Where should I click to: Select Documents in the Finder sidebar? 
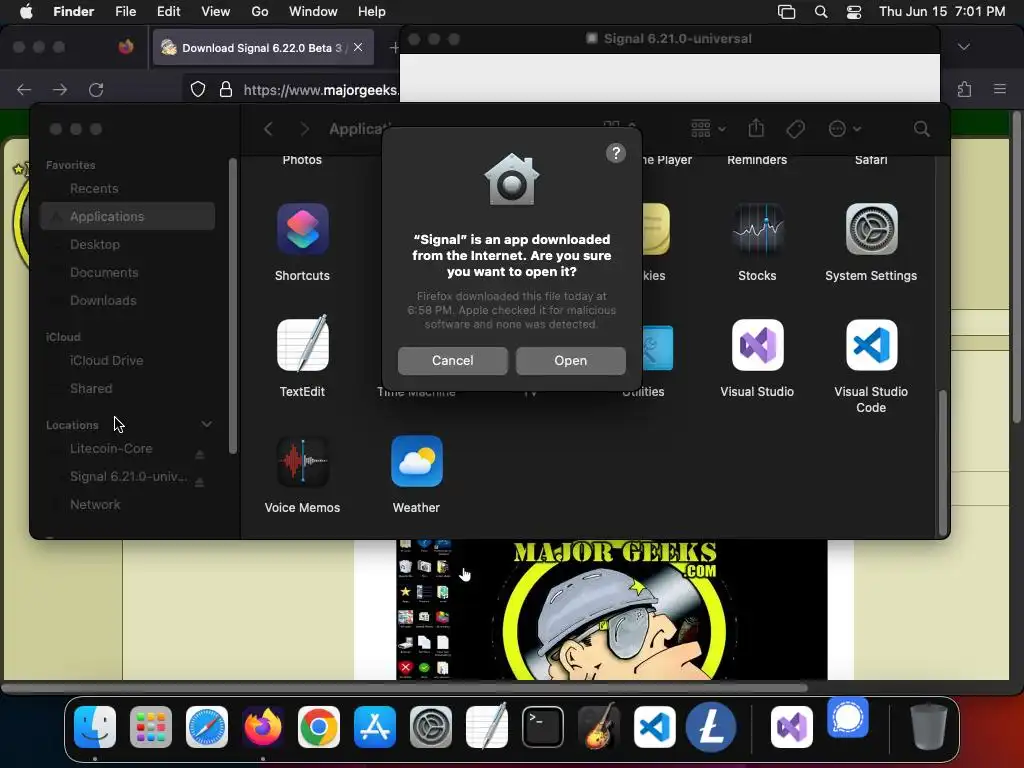[127, 272]
